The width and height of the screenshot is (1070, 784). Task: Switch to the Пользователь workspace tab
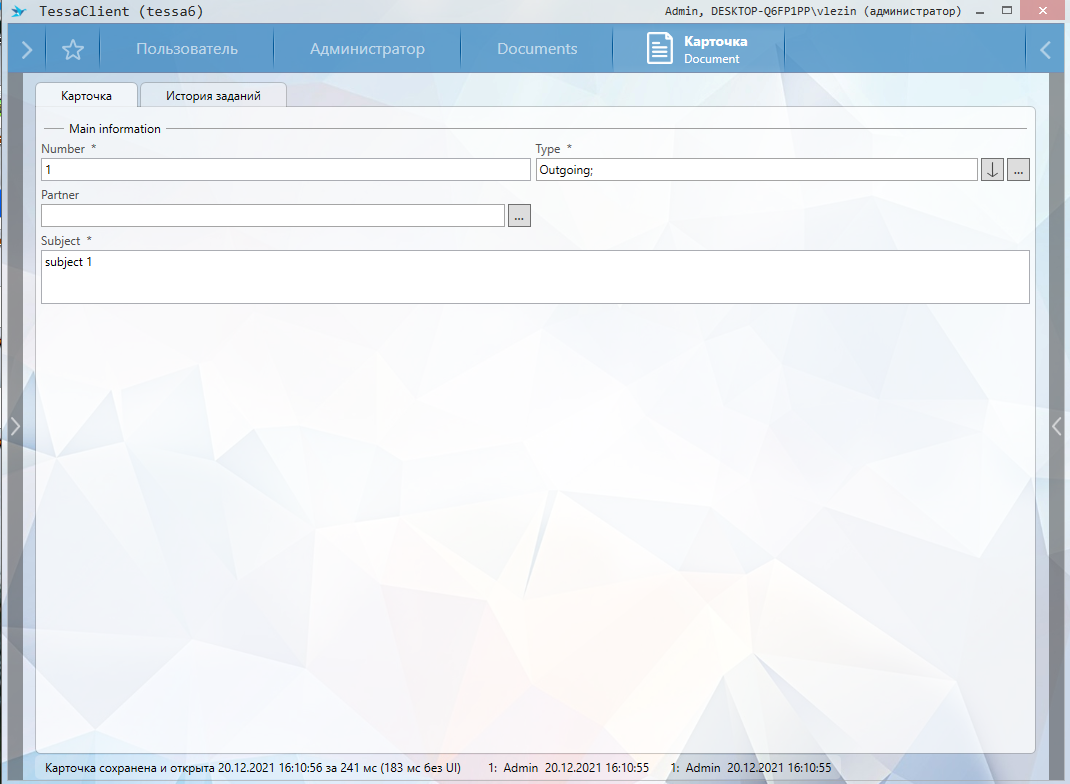pos(187,49)
